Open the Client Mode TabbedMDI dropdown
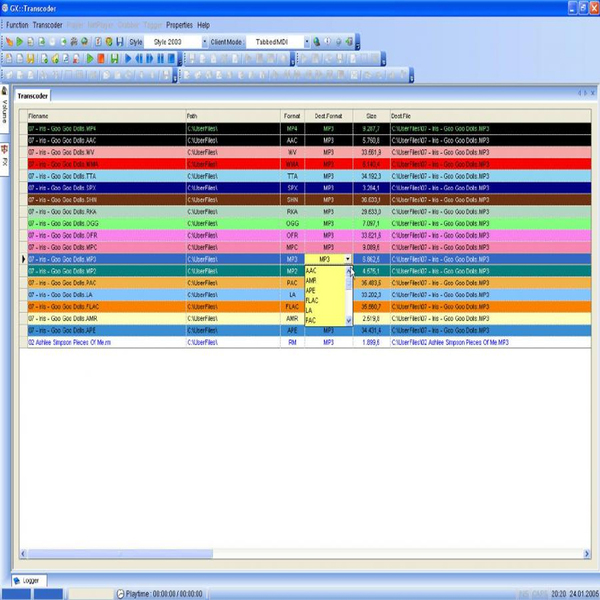The image size is (600, 600). (307, 42)
